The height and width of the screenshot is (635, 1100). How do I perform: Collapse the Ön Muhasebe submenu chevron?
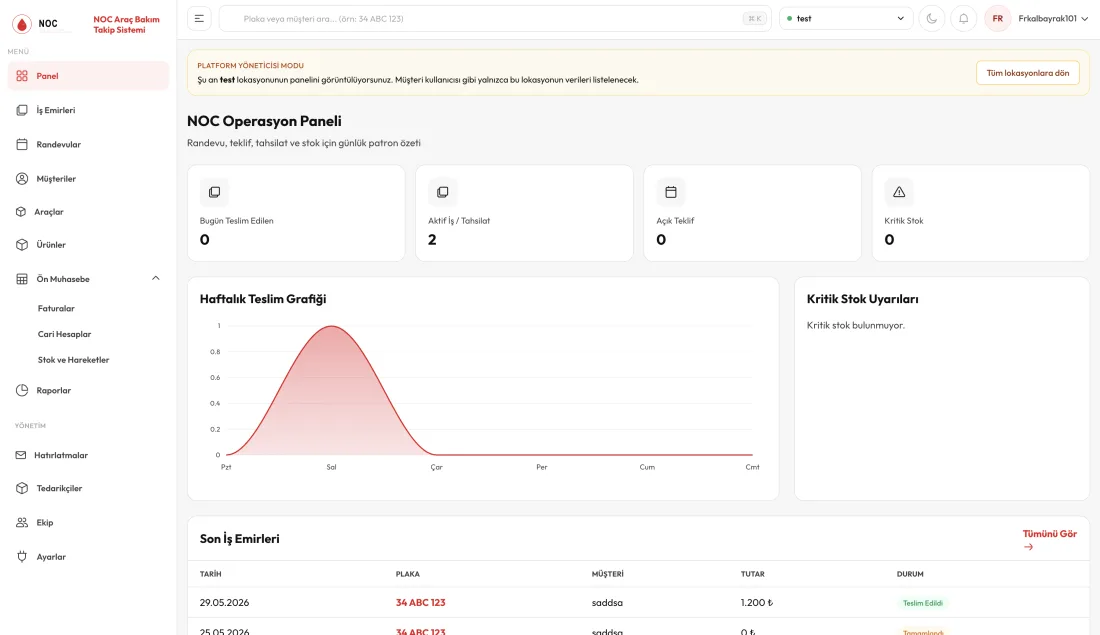tap(156, 279)
